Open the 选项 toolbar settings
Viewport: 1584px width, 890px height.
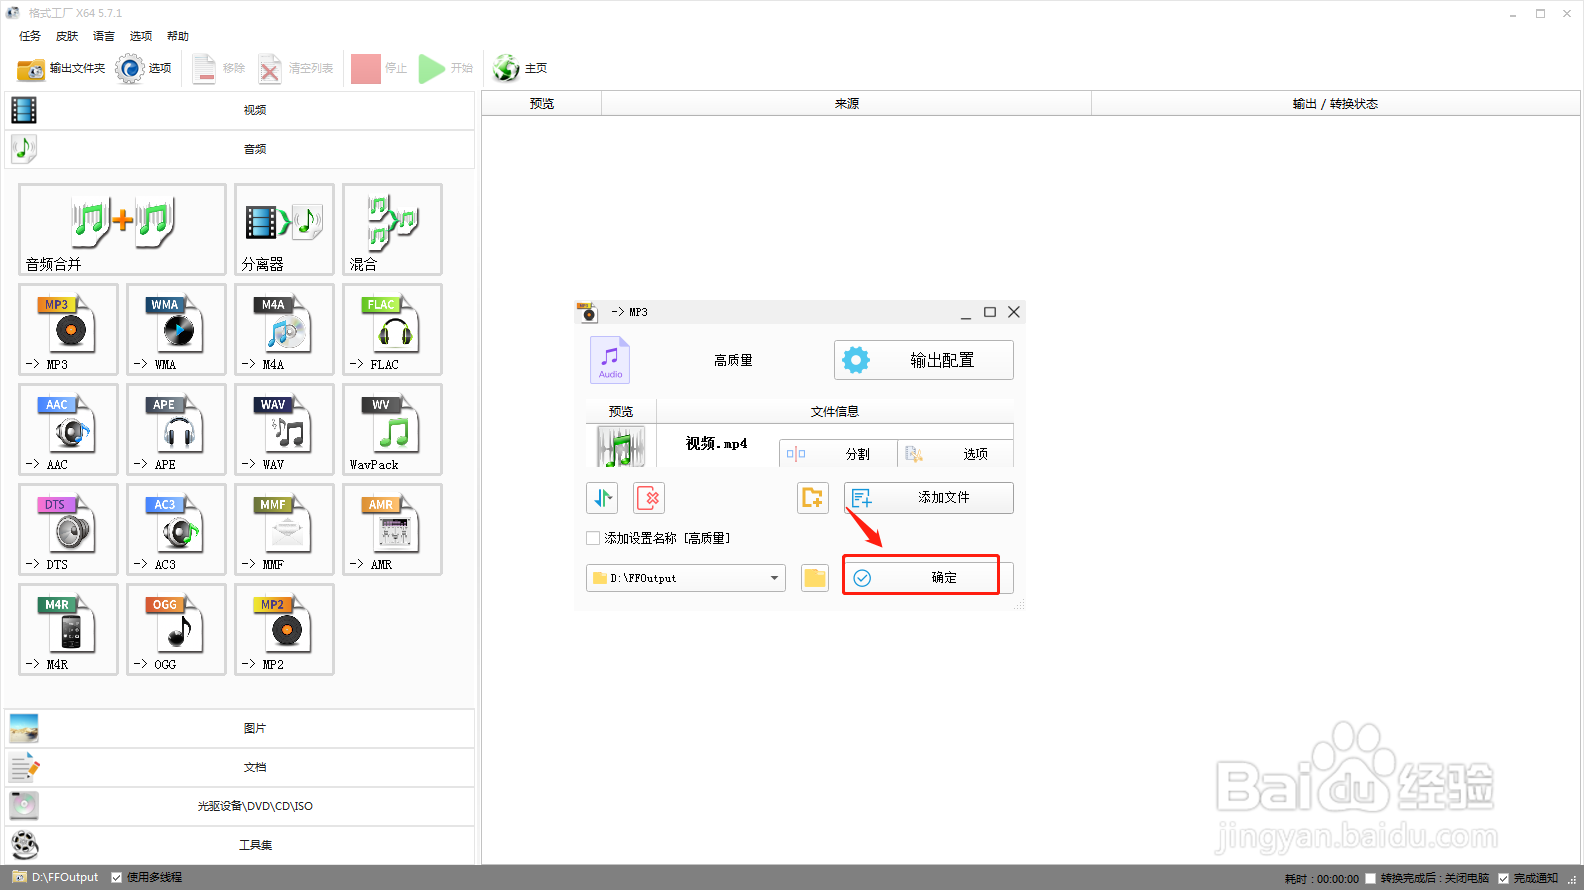pyautogui.click(x=144, y=69)
